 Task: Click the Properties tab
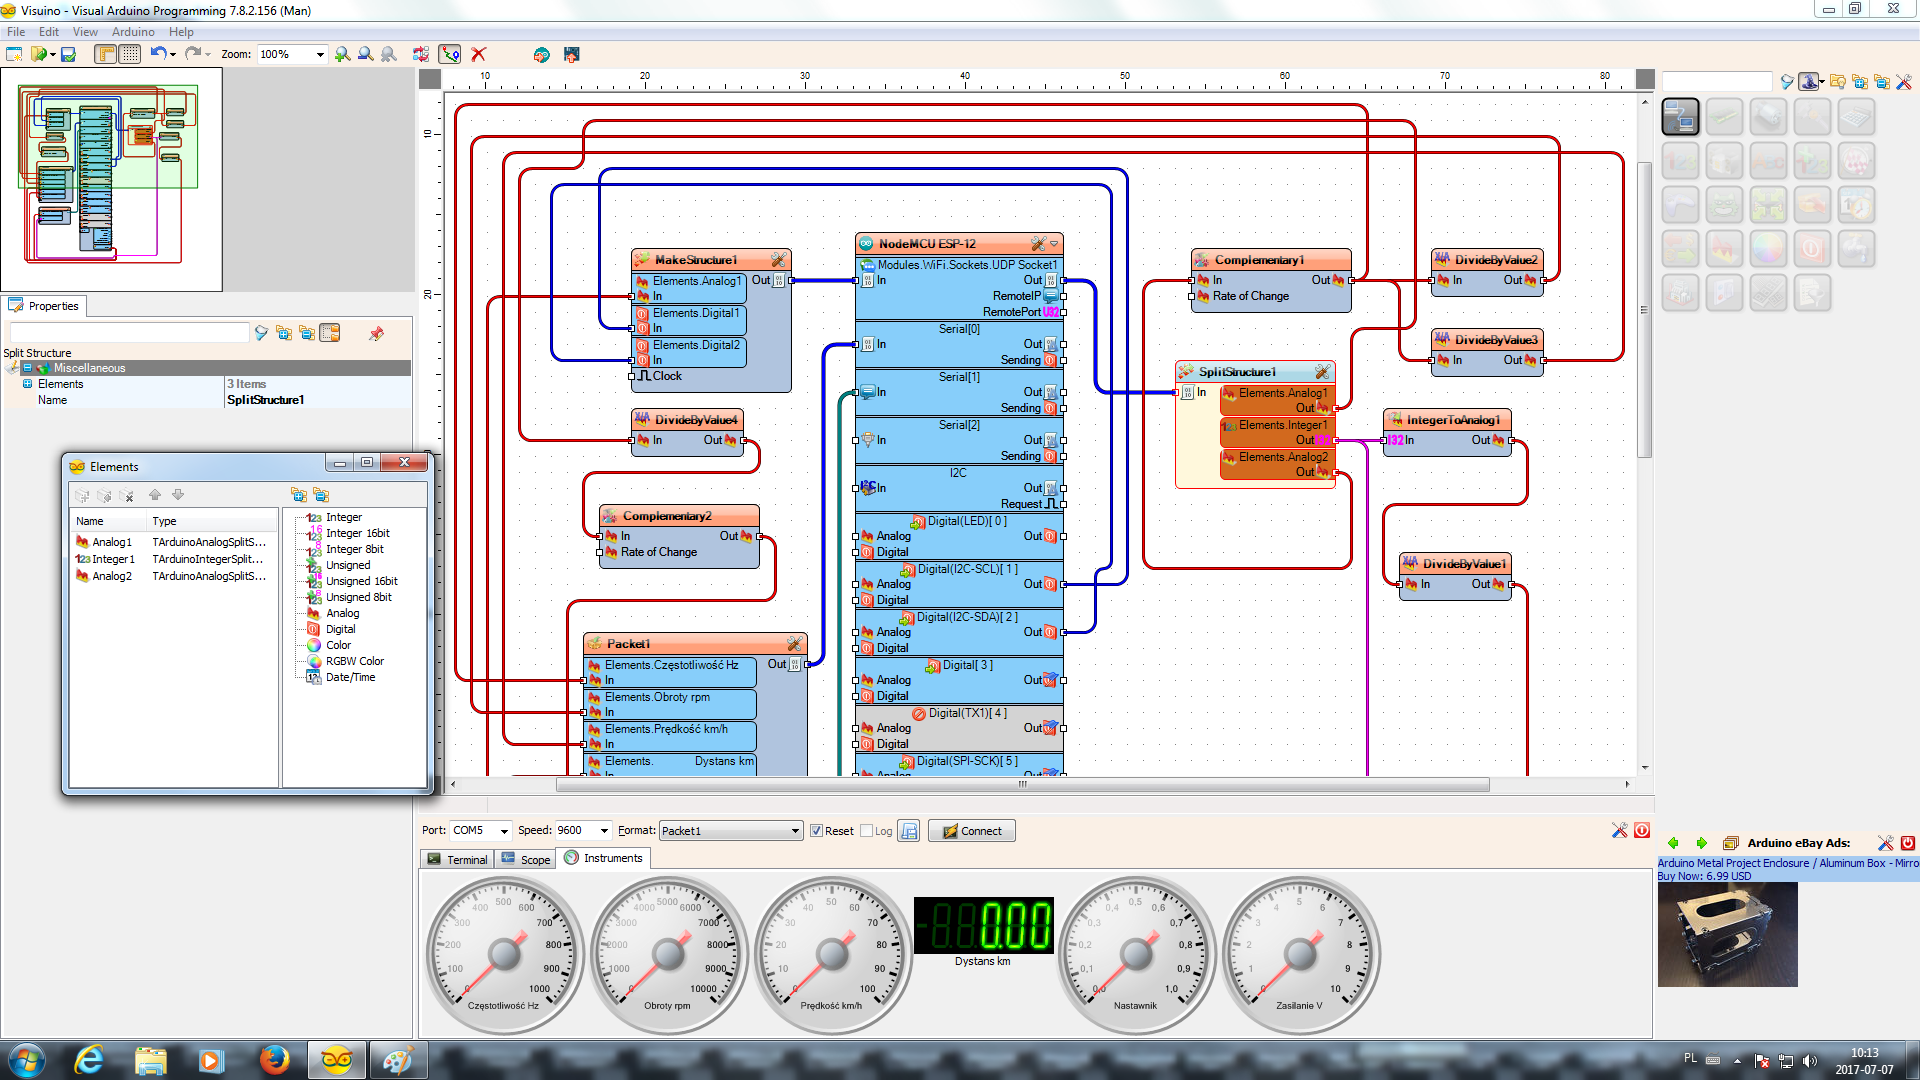point(45,306)
